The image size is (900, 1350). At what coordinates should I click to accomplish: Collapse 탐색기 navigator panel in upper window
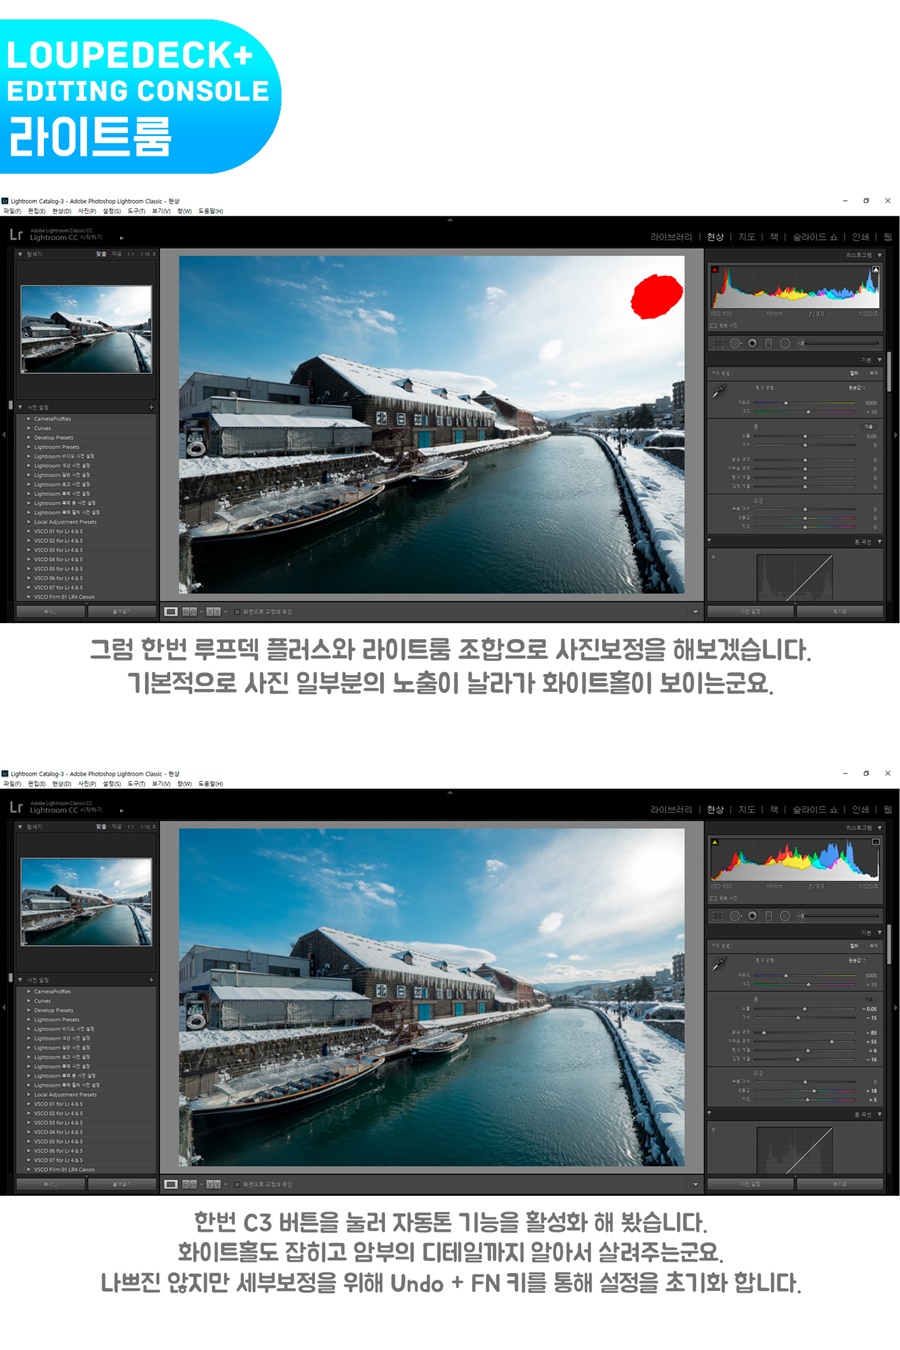pyautogui.click(x=20, y=254)
